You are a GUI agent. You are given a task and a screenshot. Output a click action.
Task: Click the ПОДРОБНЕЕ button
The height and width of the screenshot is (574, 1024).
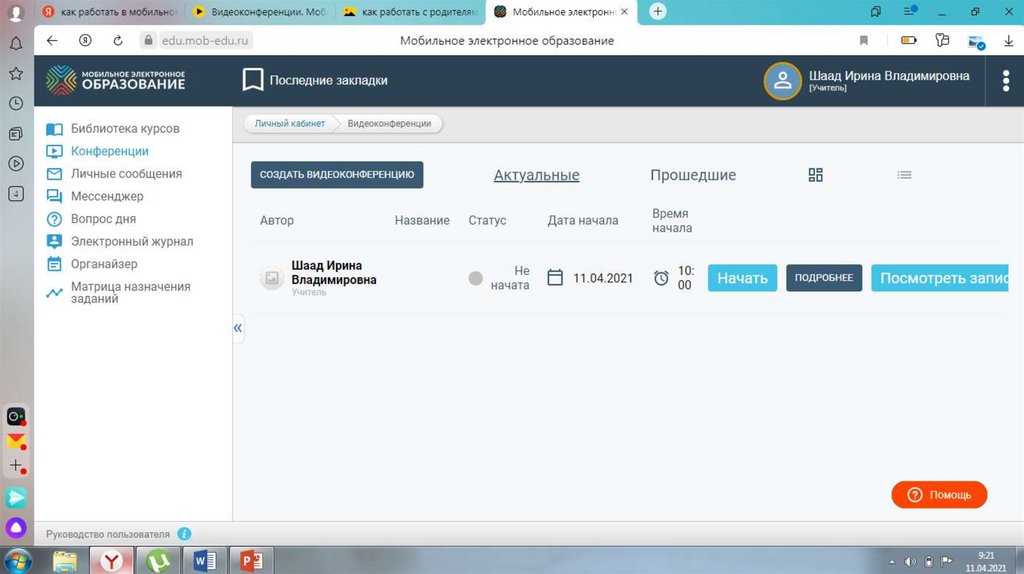coord(824,278)
